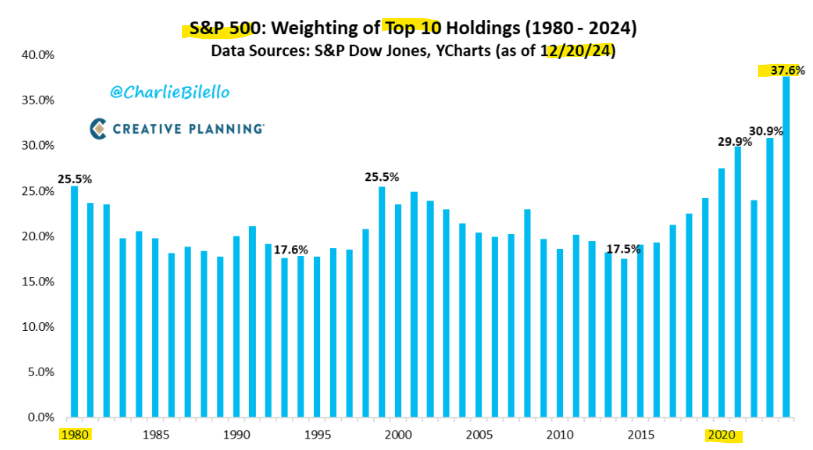
Task: Select the first bar above 1980
Action: coord(74,301)
